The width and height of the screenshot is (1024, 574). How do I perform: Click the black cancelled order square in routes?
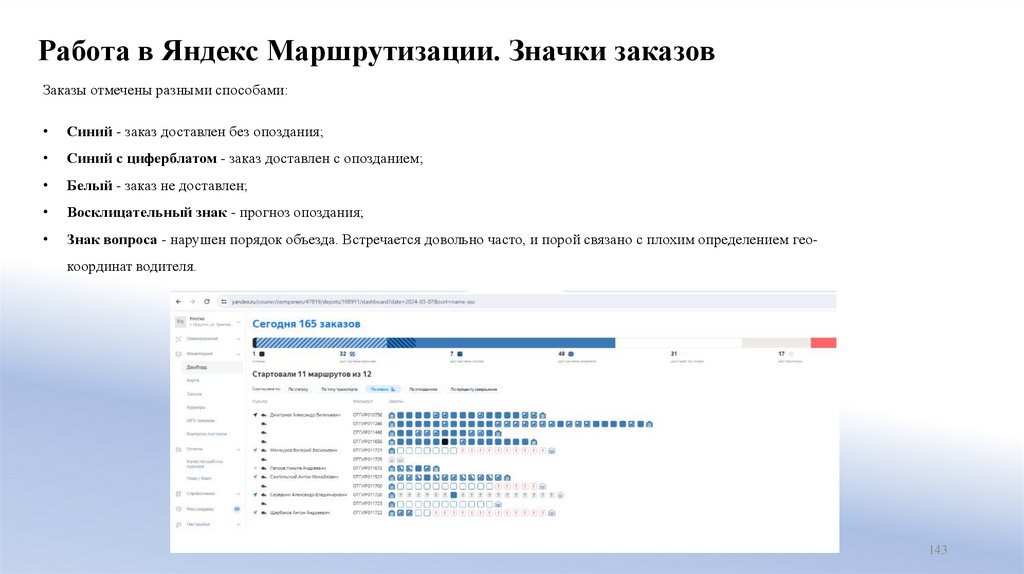click(445, 442)
